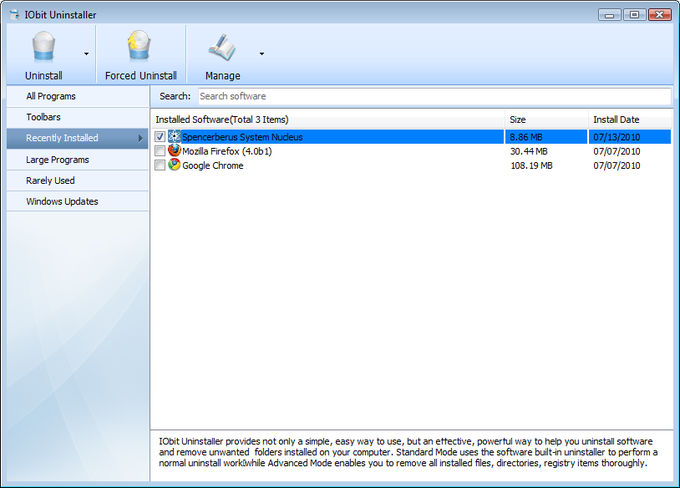Click the Search software input field
The width and height of the screenshot is (680, 488).
pos(435,96)
